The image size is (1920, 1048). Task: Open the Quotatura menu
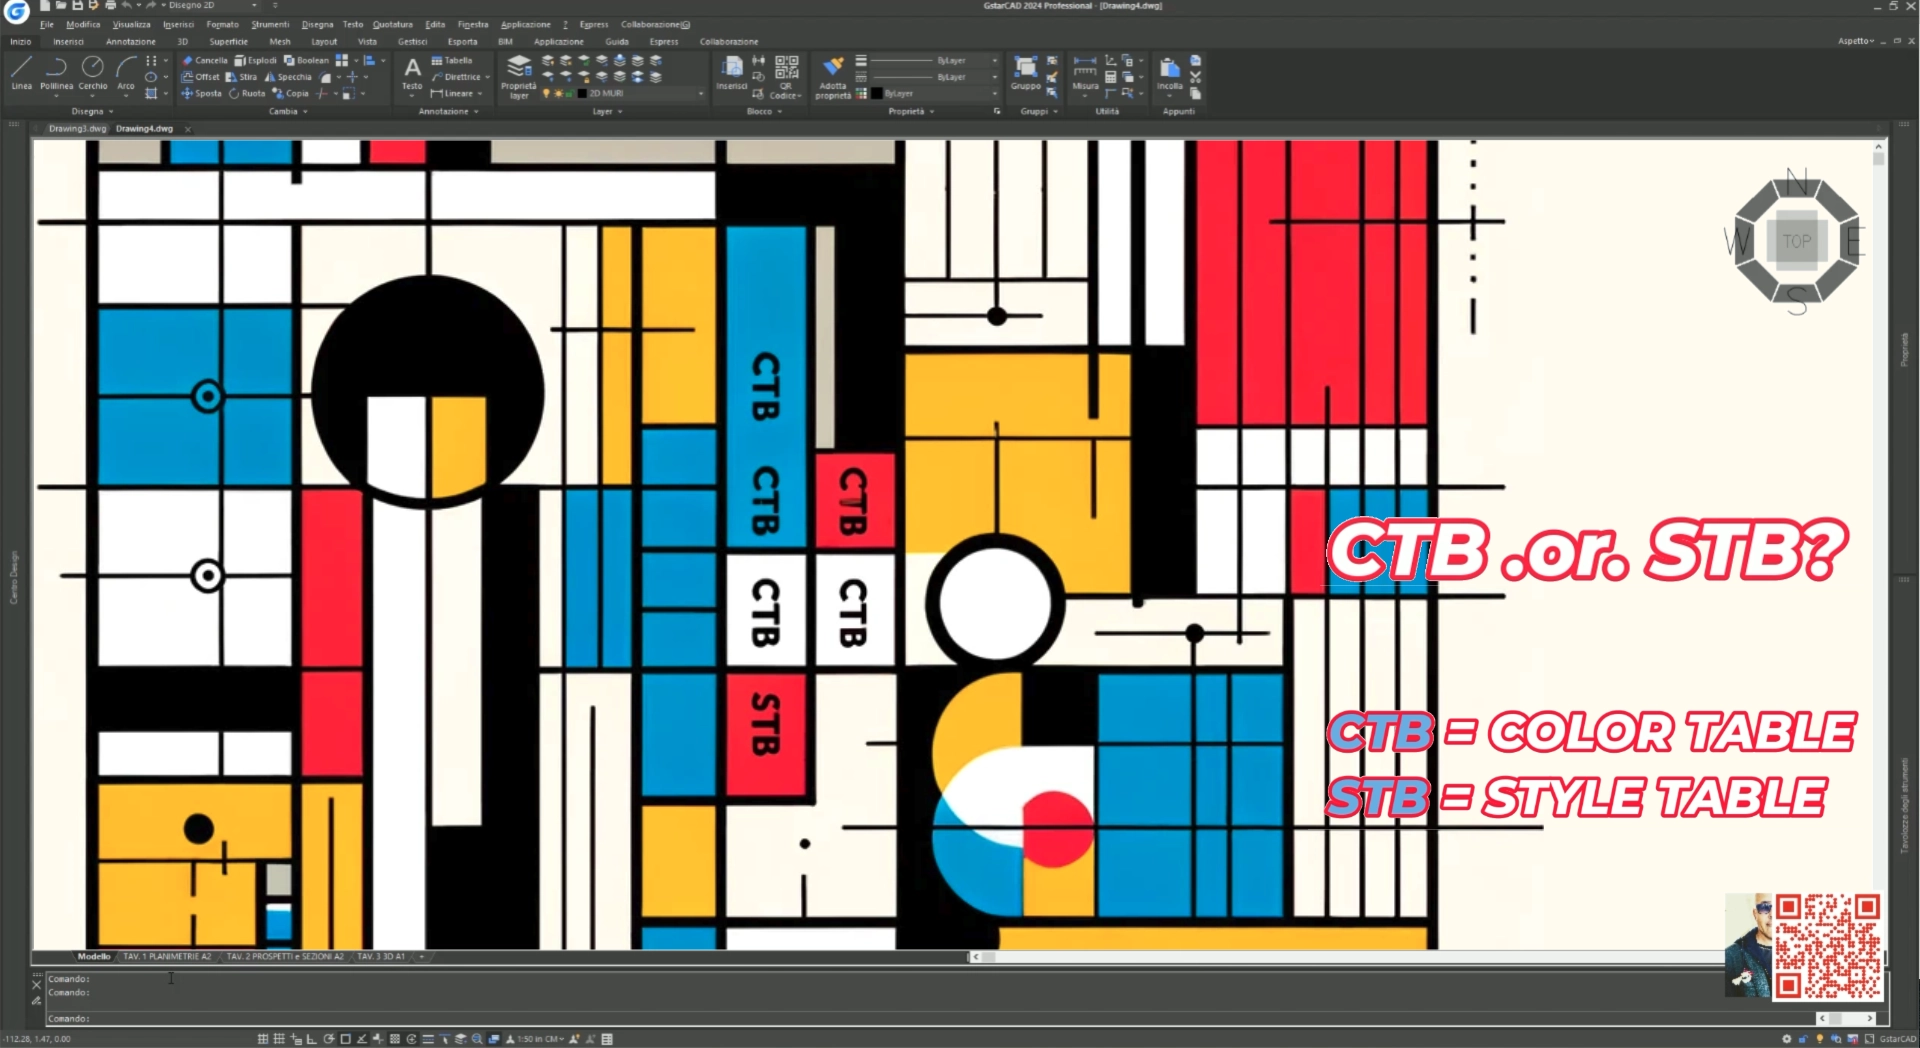(392, 24)
